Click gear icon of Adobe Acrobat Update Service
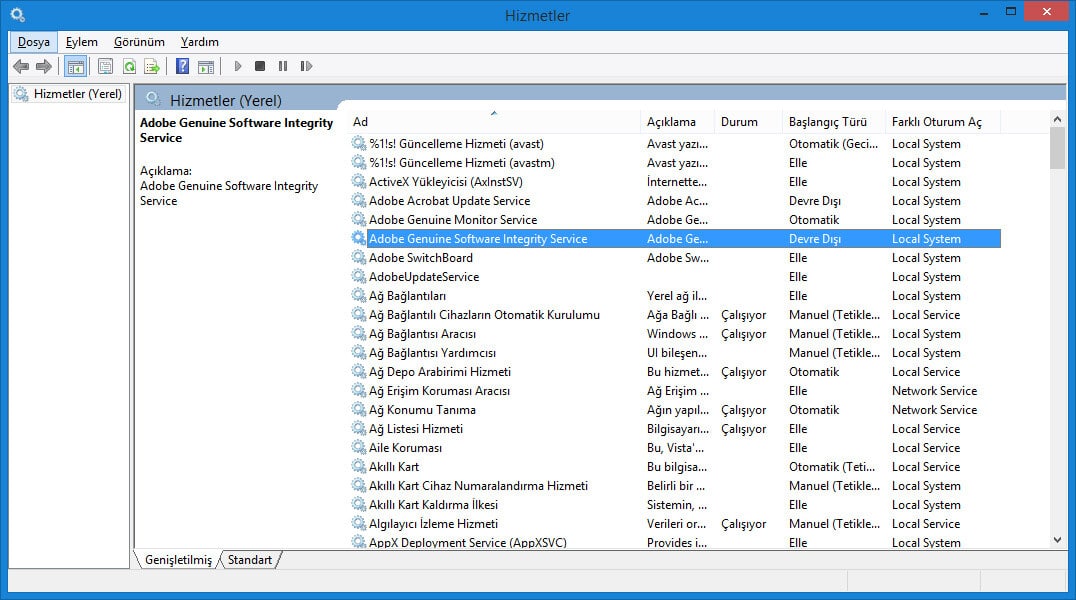This screenshot has height=600, width=1076. click(x=358, y=200)
